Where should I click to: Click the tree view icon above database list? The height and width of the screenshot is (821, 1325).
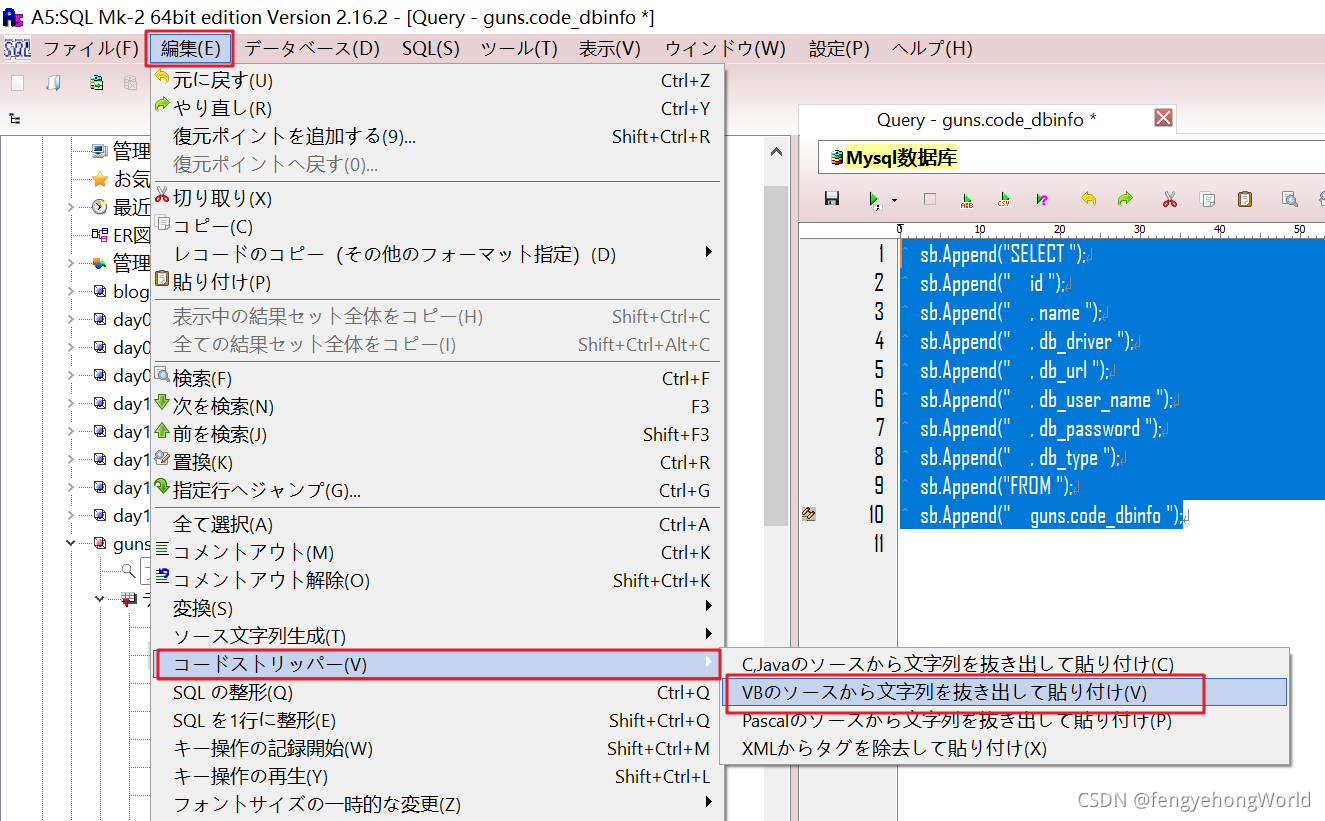(15, 118)
